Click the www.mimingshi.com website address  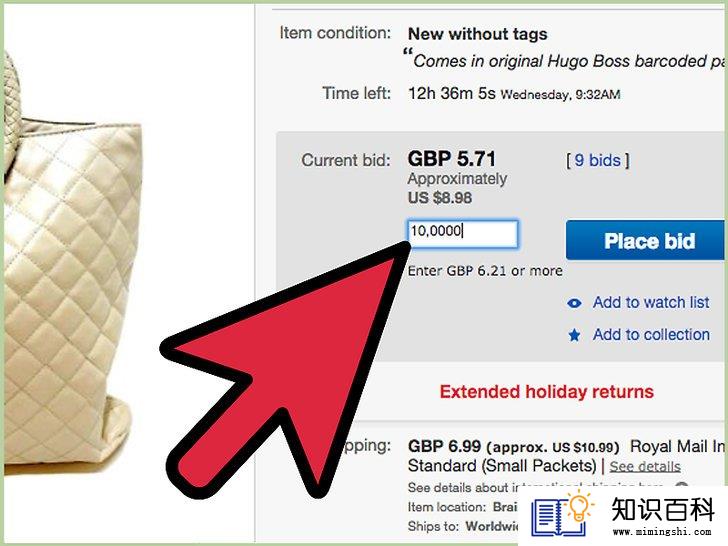(663, 531)
